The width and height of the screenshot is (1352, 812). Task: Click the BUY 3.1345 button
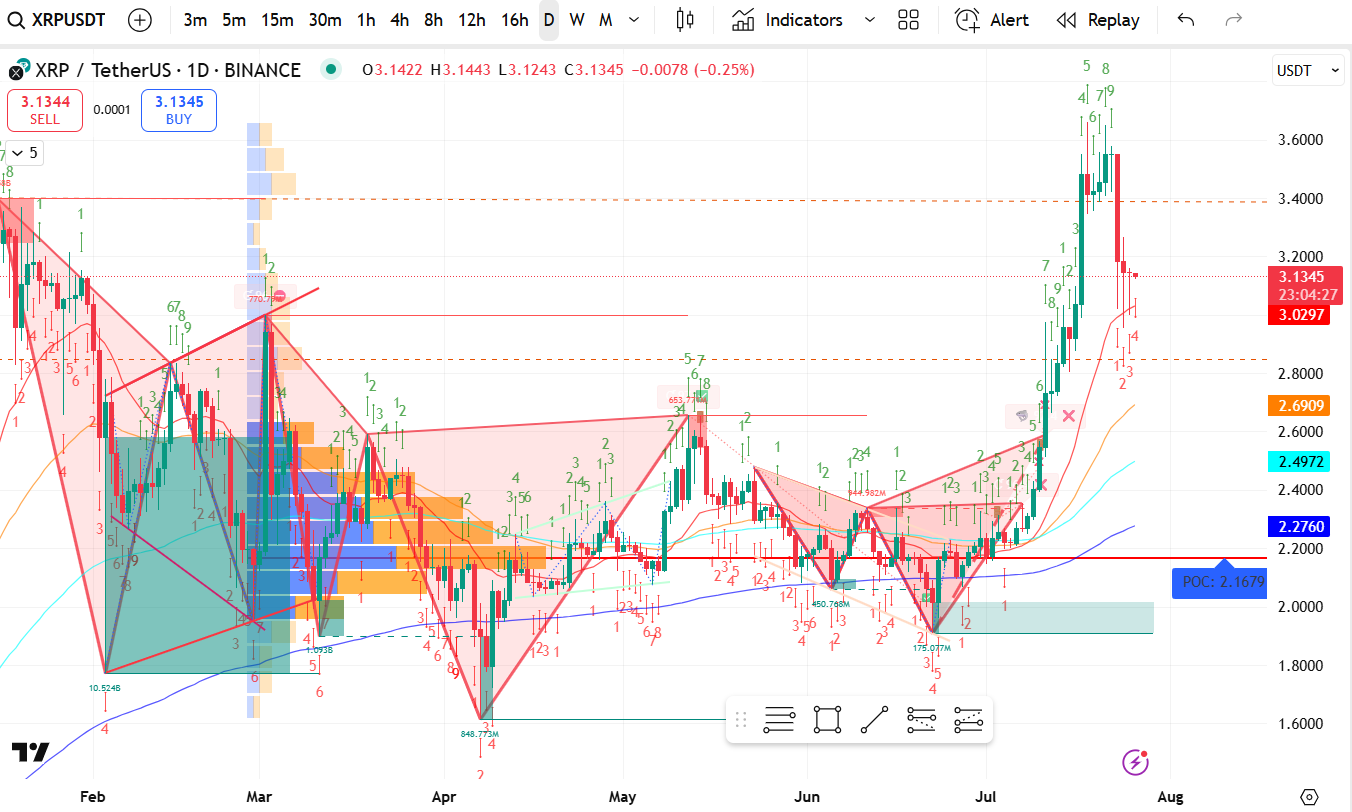tap(179, 110)
